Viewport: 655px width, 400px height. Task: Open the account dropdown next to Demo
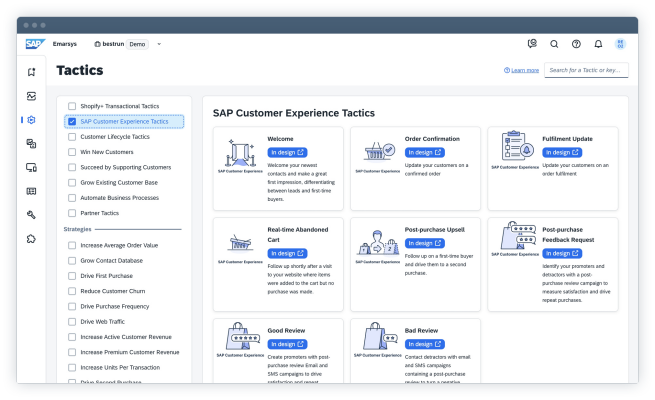tap(159, 44)
